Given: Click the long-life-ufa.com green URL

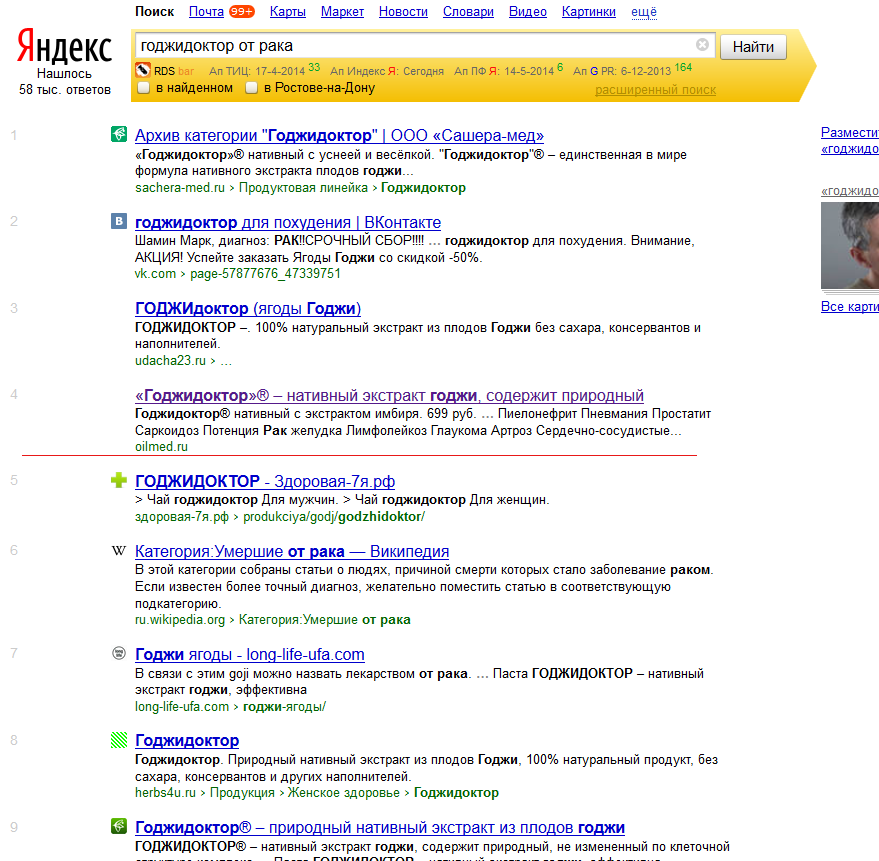Looking at the screenshot, I should pos(182,706).
